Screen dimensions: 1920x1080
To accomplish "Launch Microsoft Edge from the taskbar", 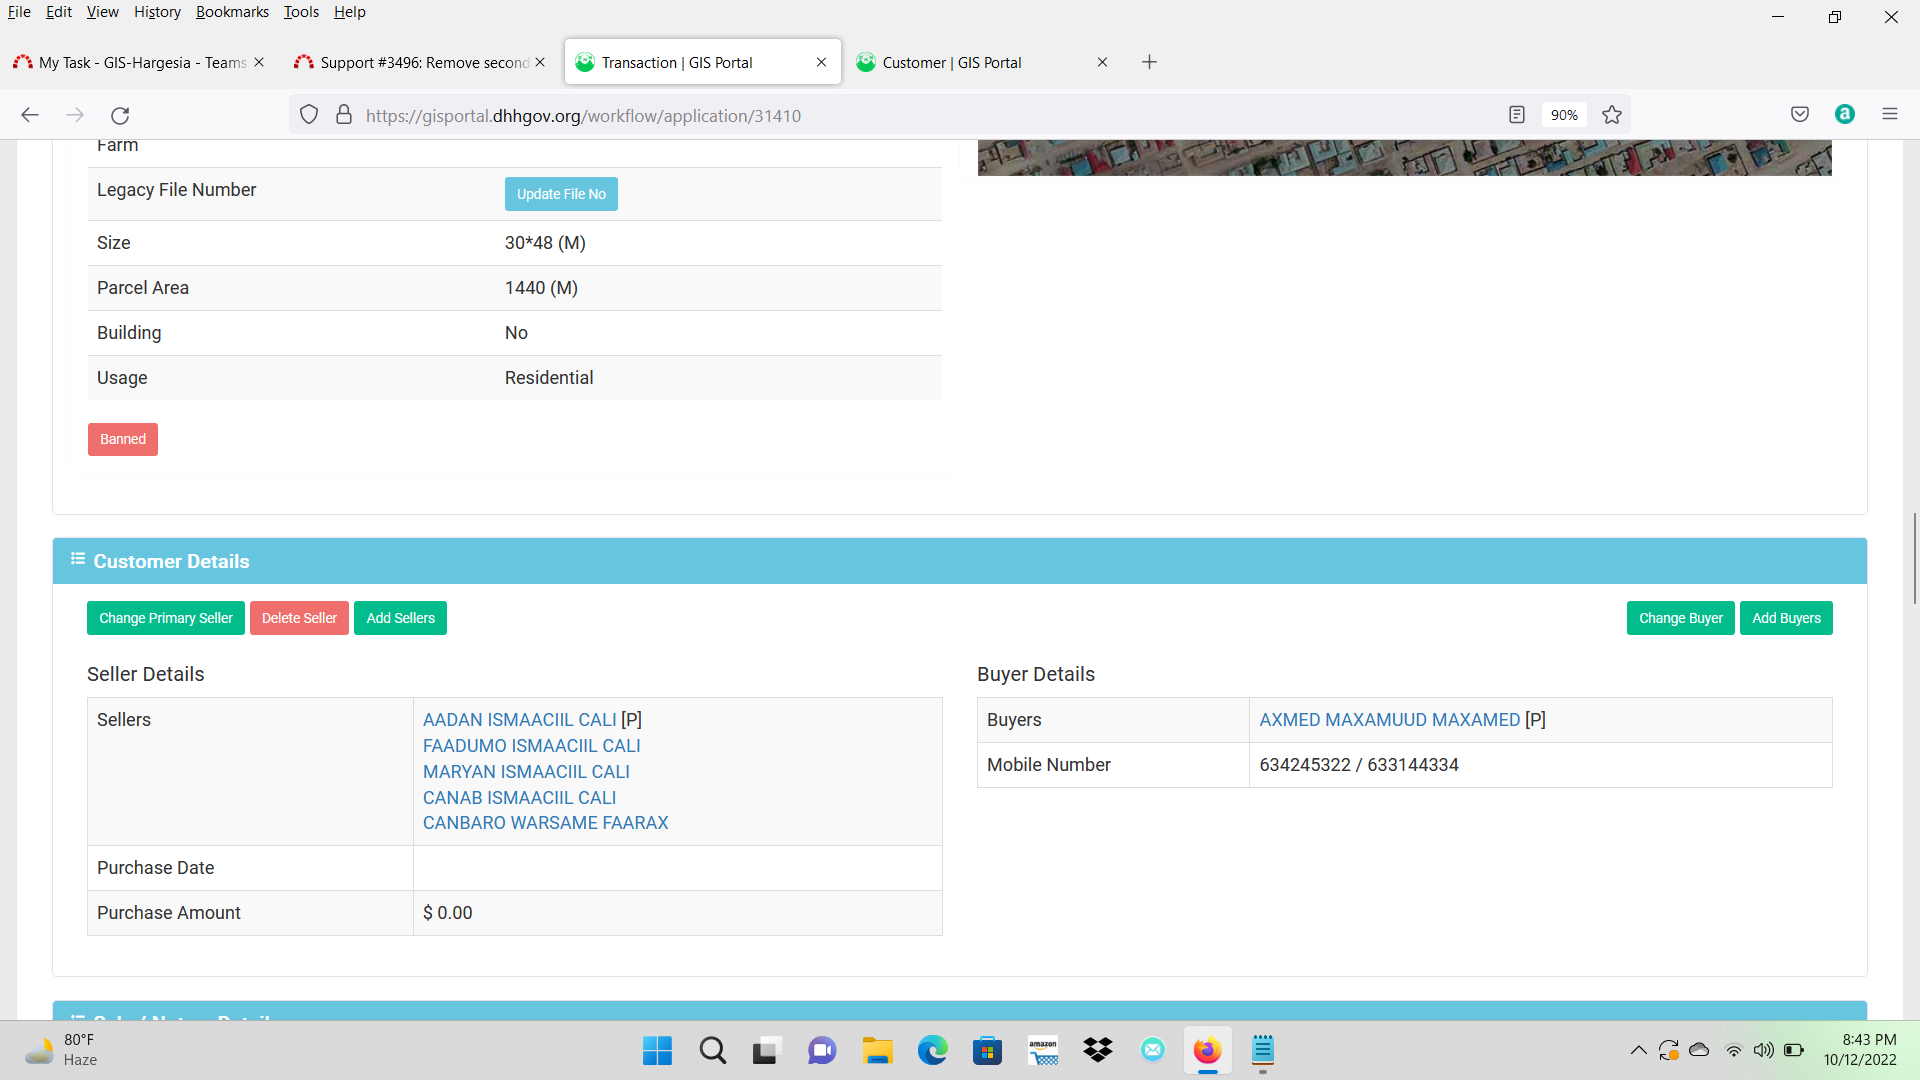I will [x=932, y=1050].
